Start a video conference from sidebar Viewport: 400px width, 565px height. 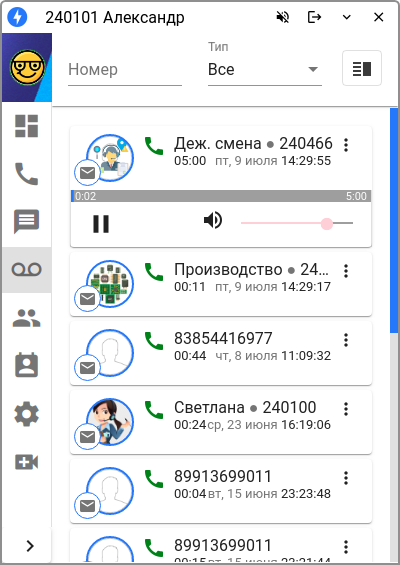pos(26,462)
